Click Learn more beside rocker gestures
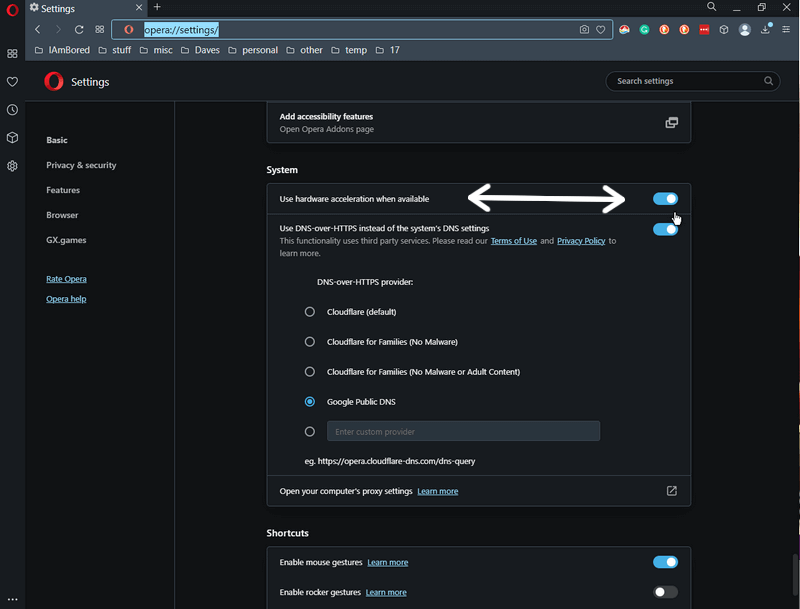This screenshot has height=609, width=800. click(386, 592)
